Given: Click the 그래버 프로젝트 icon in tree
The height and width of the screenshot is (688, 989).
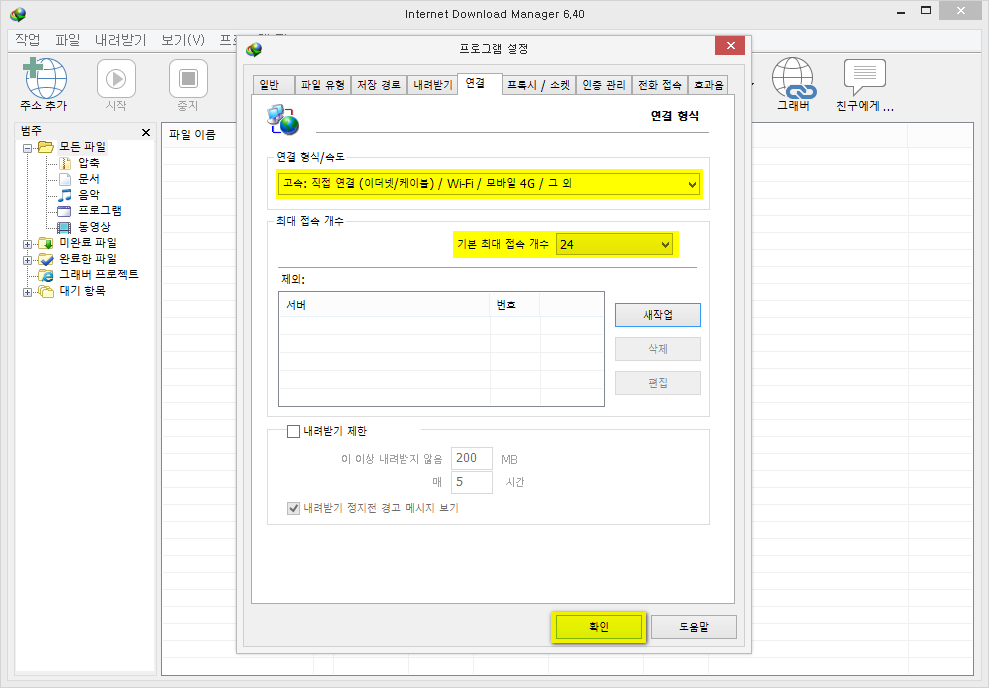Looking at the screenshot, I should point(45,275).
